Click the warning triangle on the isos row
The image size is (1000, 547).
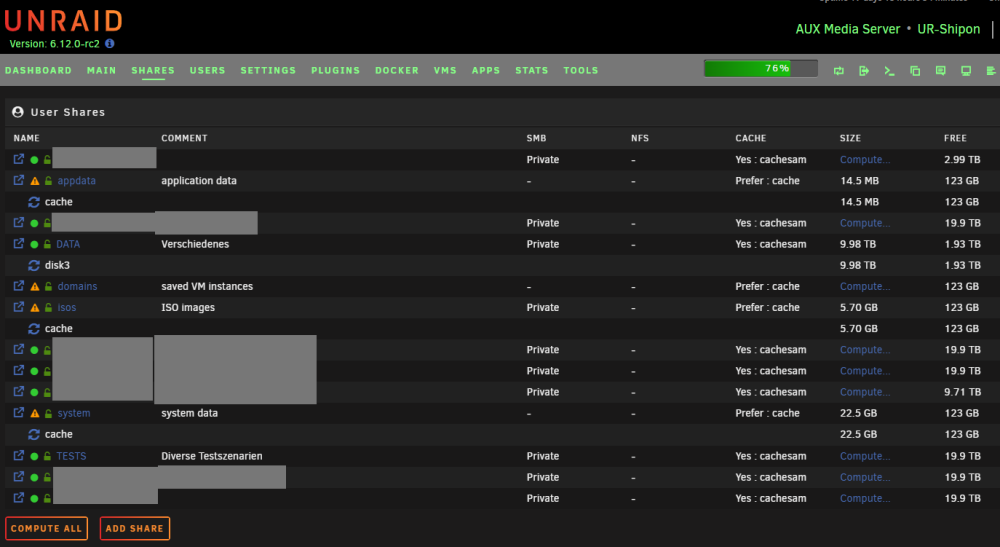(x=35, y=308)
